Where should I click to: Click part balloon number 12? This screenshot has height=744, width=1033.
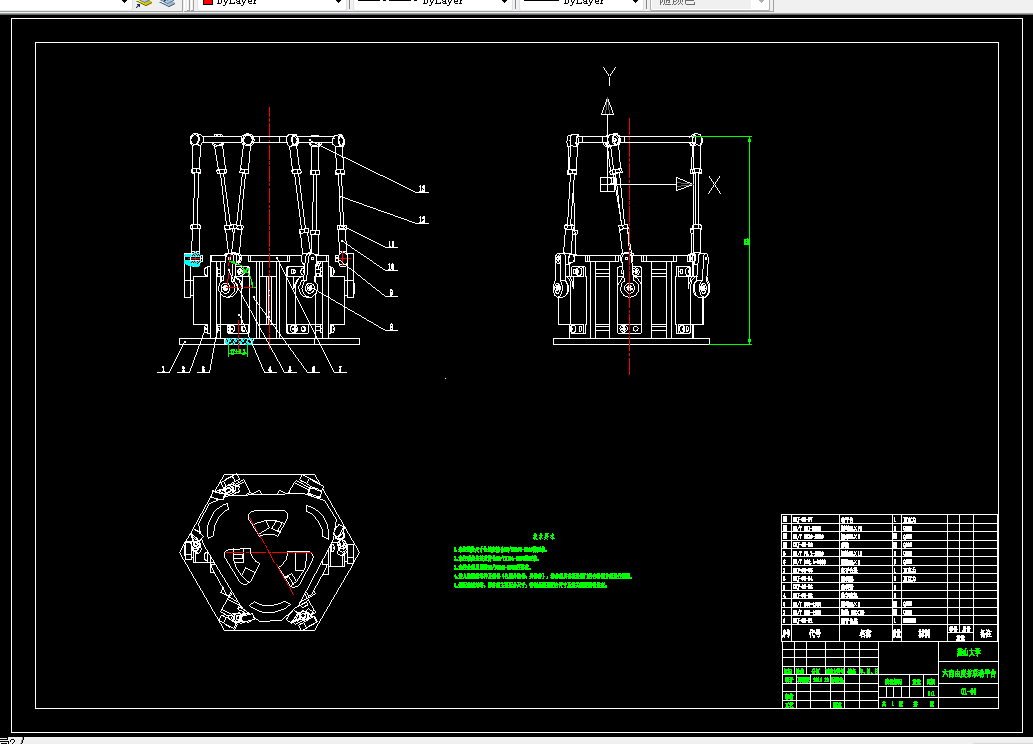click(x=422, y=219)
